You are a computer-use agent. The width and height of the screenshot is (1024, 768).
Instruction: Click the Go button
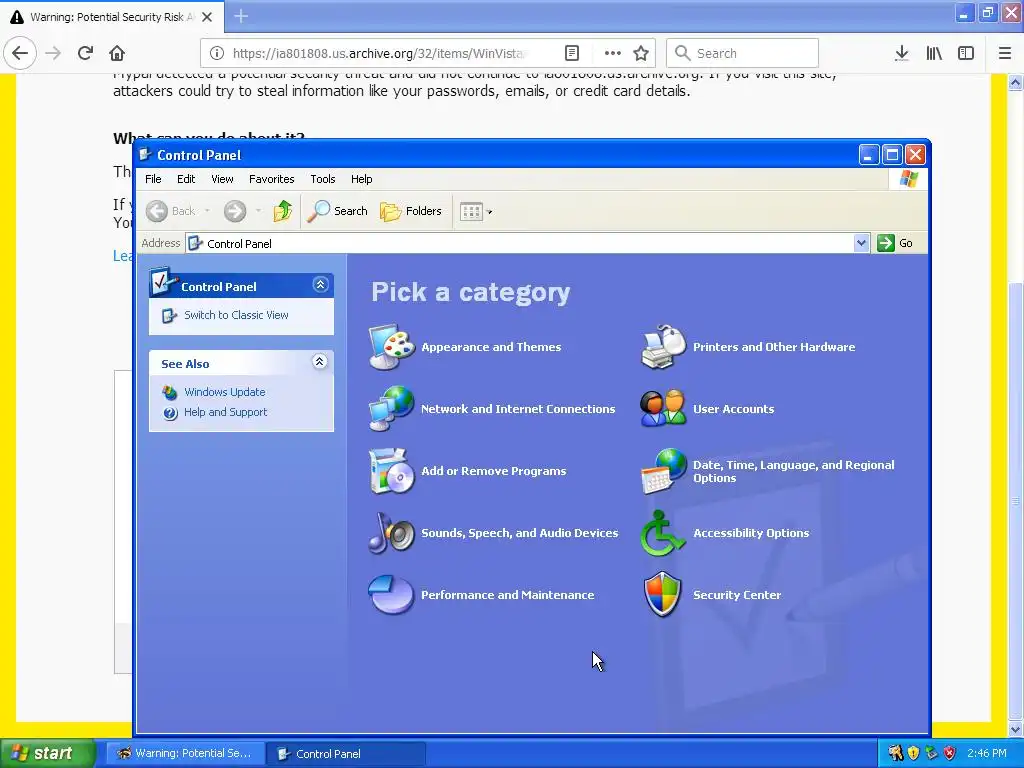click(x=895, y=243)
